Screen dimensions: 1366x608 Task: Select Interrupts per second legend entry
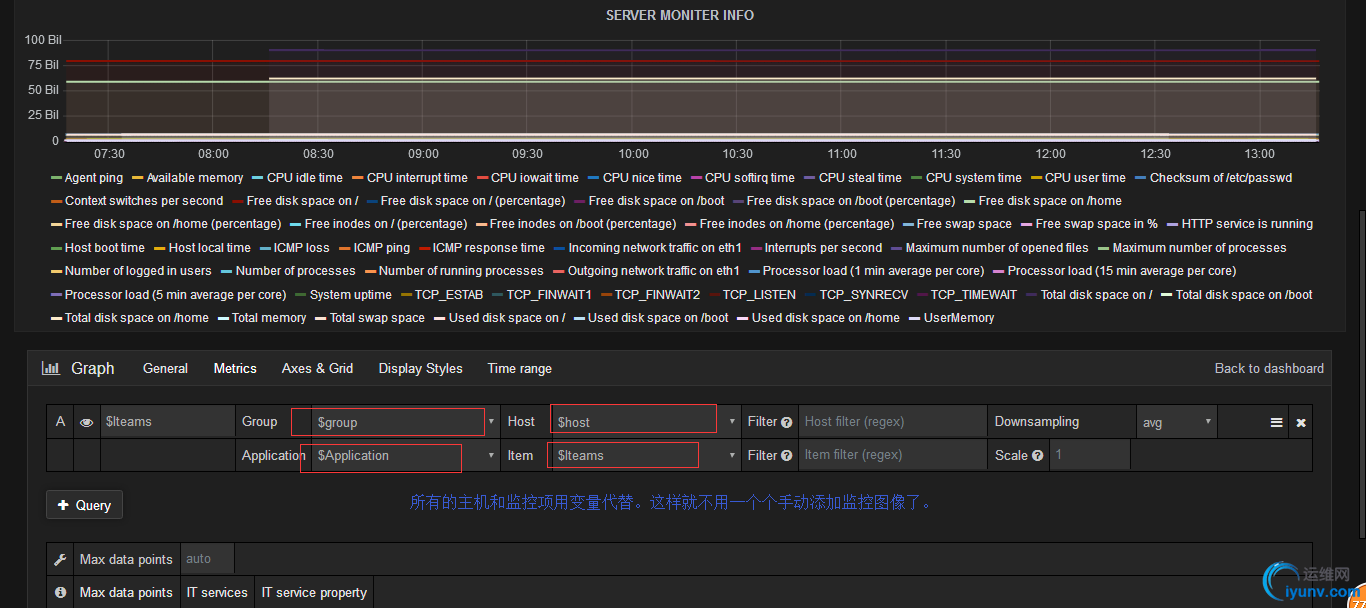pyautogui.click(x=823, y=248)
